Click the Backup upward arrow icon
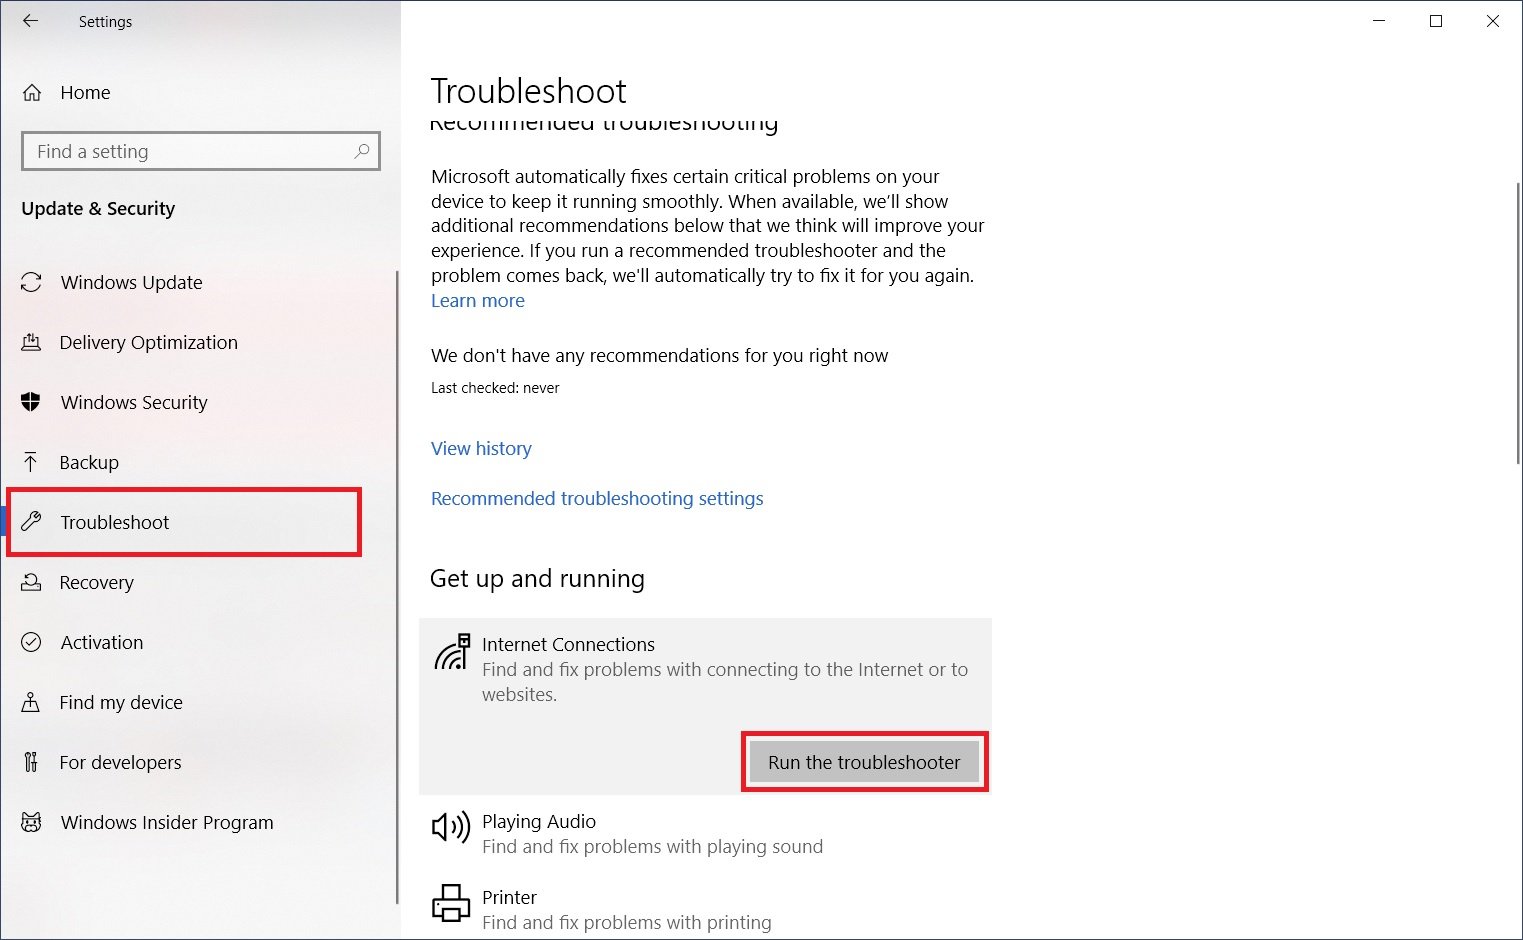 click(x=31, y=462)
